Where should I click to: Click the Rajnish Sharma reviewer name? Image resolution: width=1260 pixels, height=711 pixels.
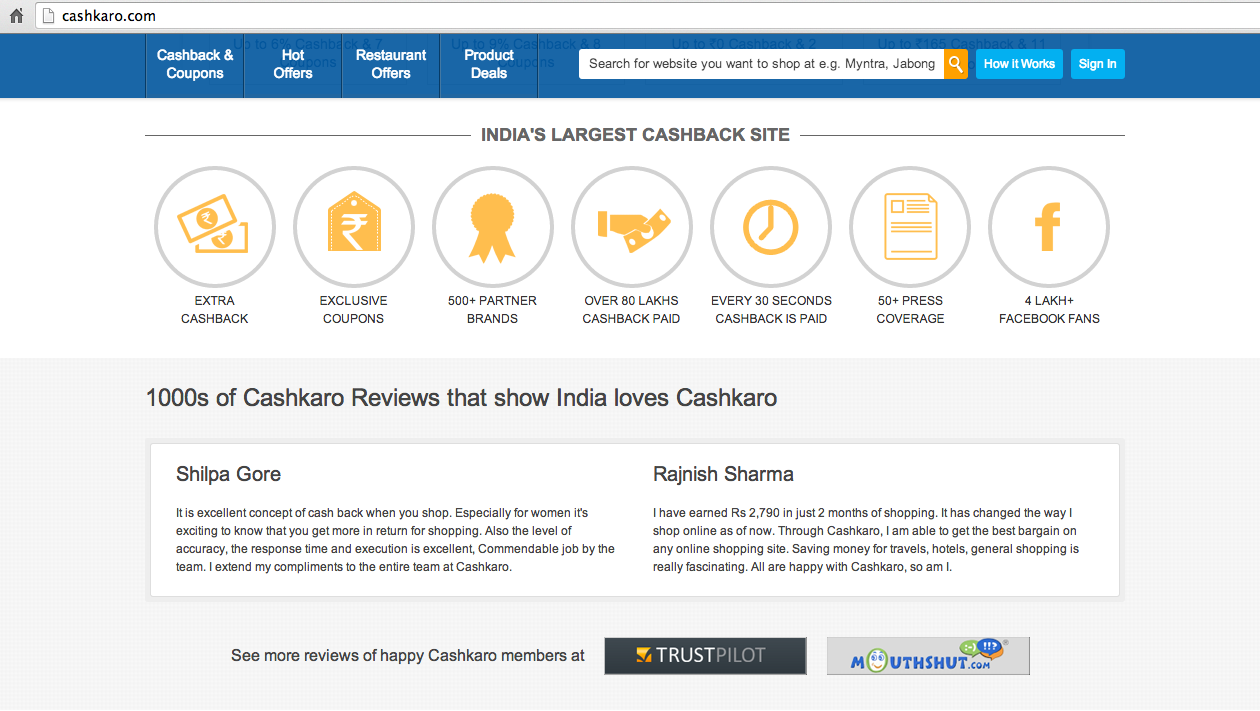723,474
